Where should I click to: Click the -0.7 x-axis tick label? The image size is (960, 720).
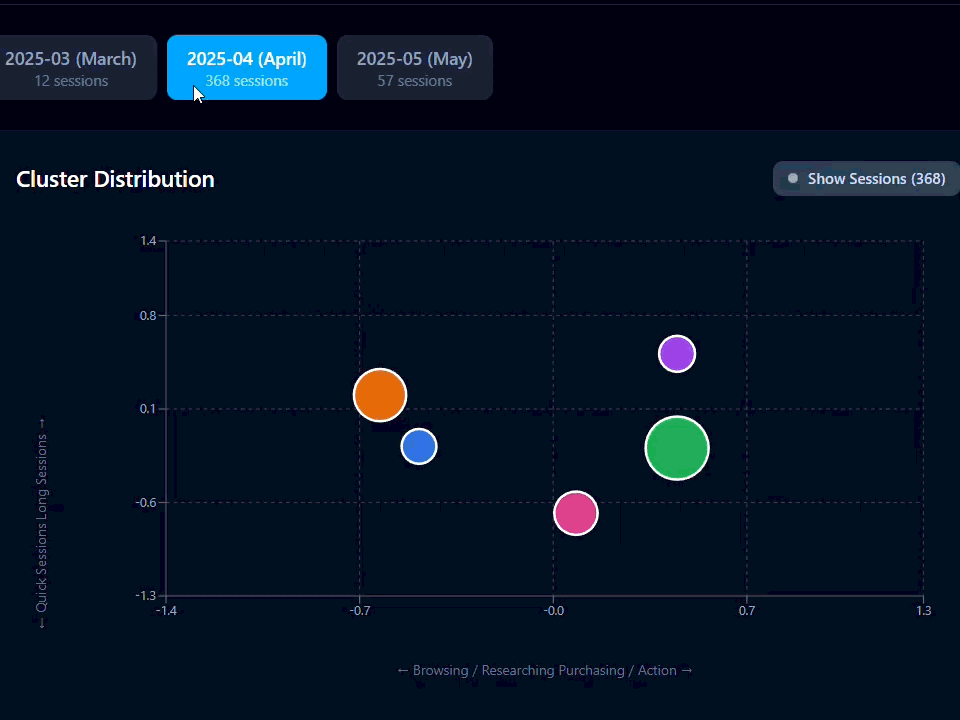pos(359,611)
